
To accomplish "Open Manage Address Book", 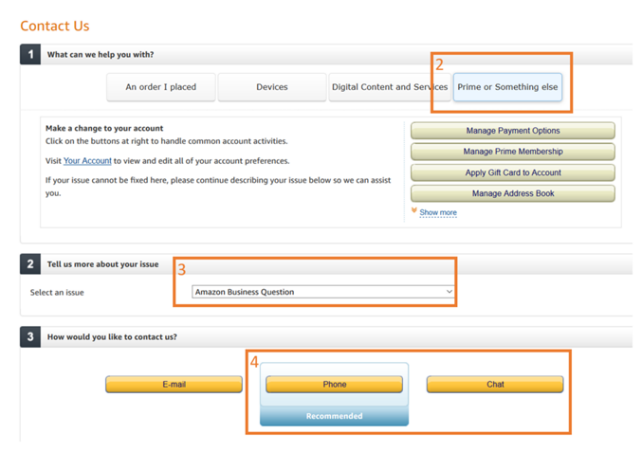I will 512,194.
